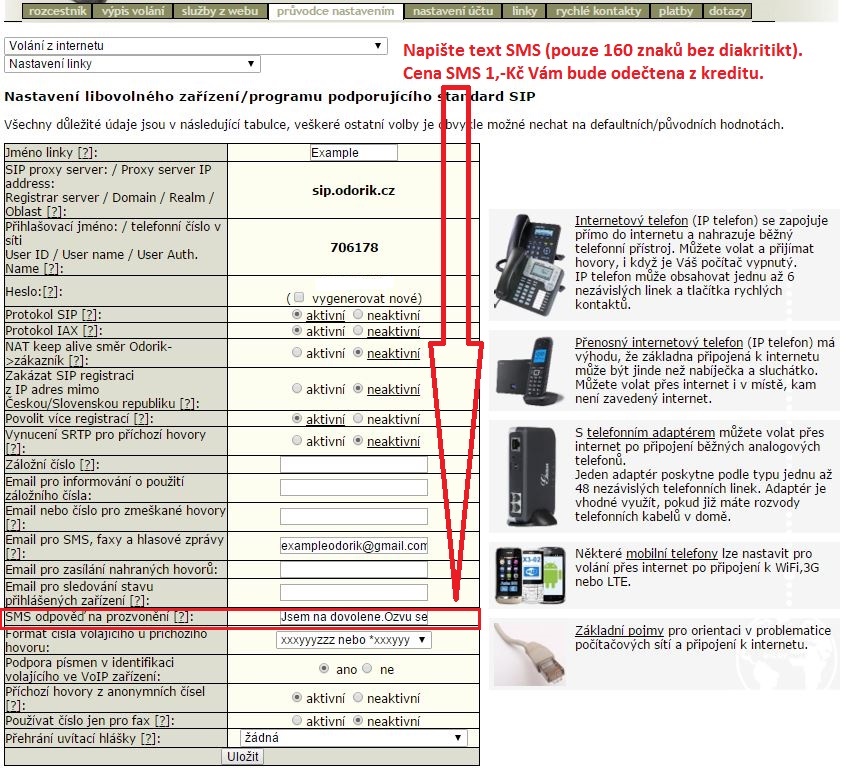Image resolution: width=855 pixels, height=773 pixels.
Task: Select průvodce nastavením tab
Action: 335,11
